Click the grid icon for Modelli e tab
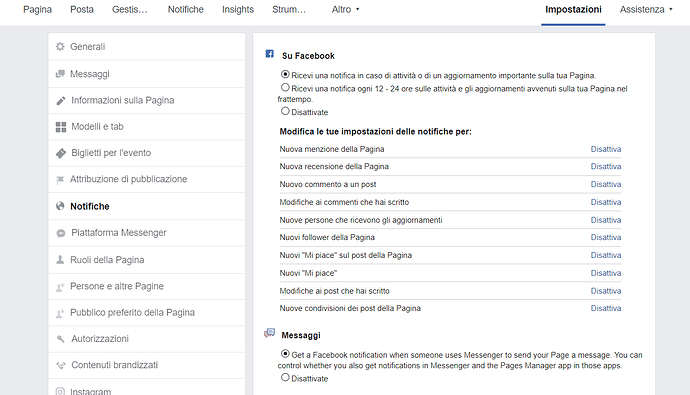 pos(61,127)
